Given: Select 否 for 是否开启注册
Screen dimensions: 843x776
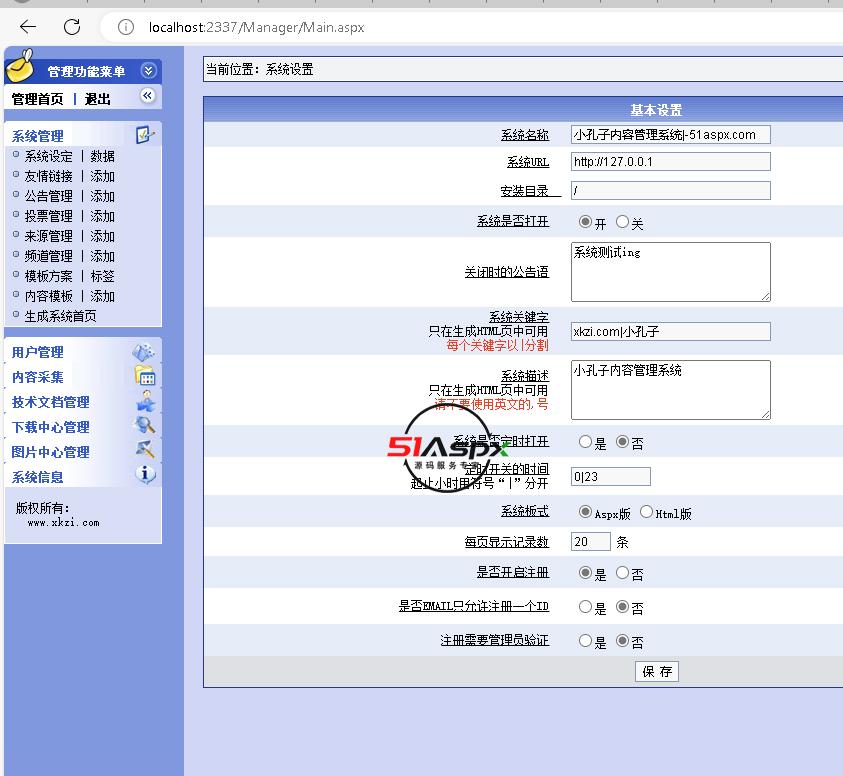Looking at the screenshot, I should pyautogui.click(x=622, y=573).
